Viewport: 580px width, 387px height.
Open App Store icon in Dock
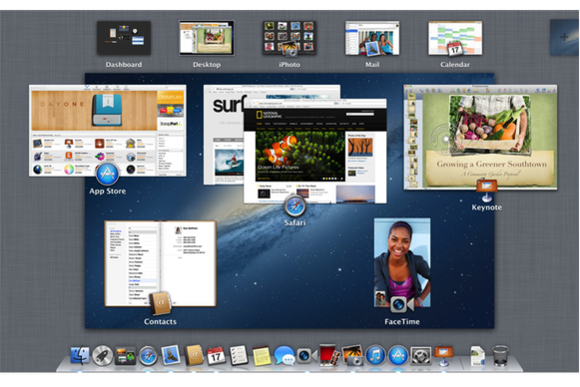398,356
